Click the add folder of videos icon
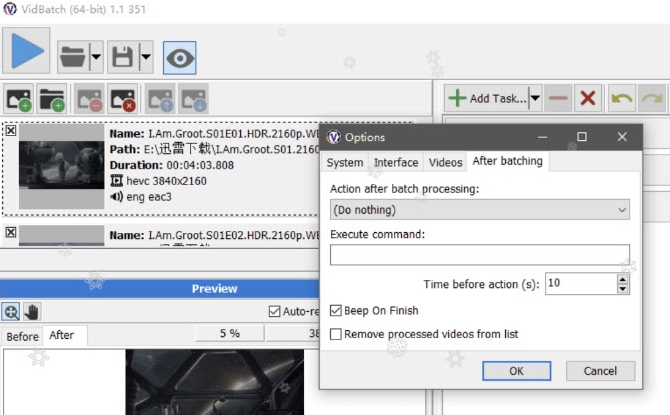The width and height of the screenshot is (670, 415). [51, 100]
